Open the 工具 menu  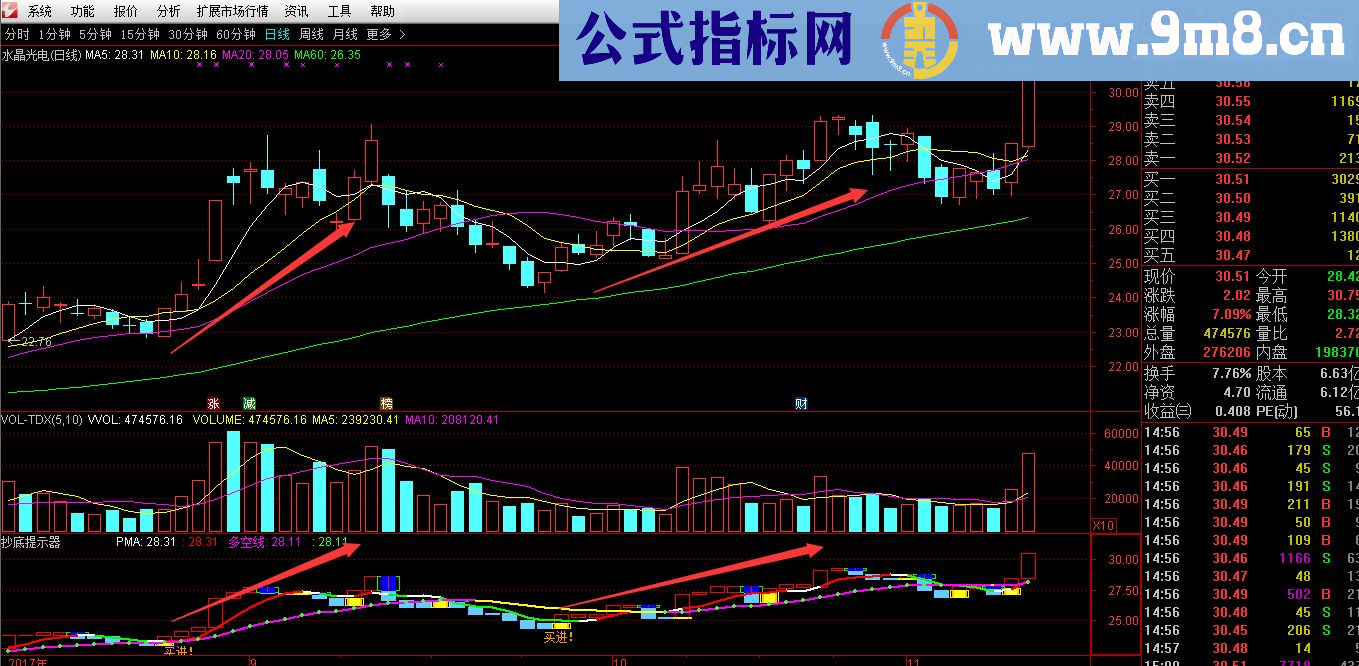(339, 10)
